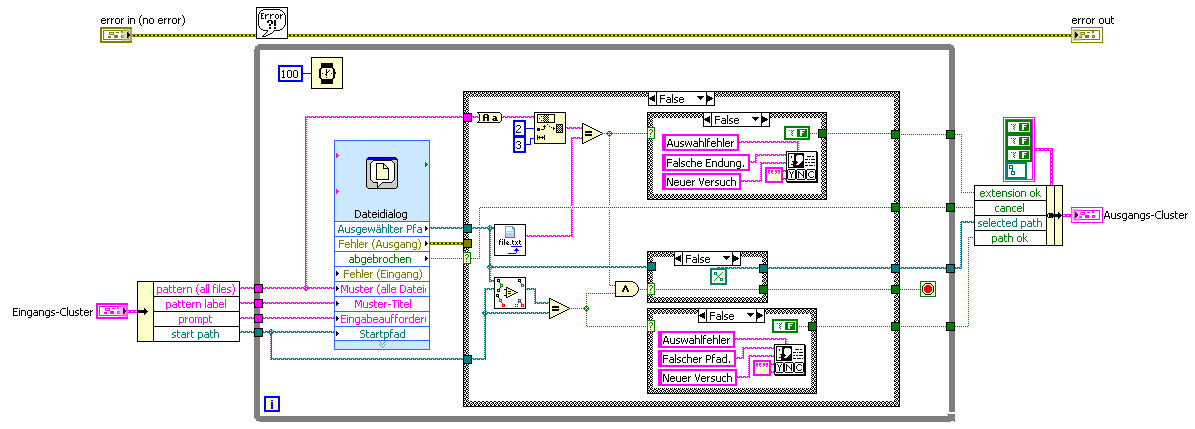
Task: Select empty string constant near Falsche Endung. dialog
Action: coord(774,174)
